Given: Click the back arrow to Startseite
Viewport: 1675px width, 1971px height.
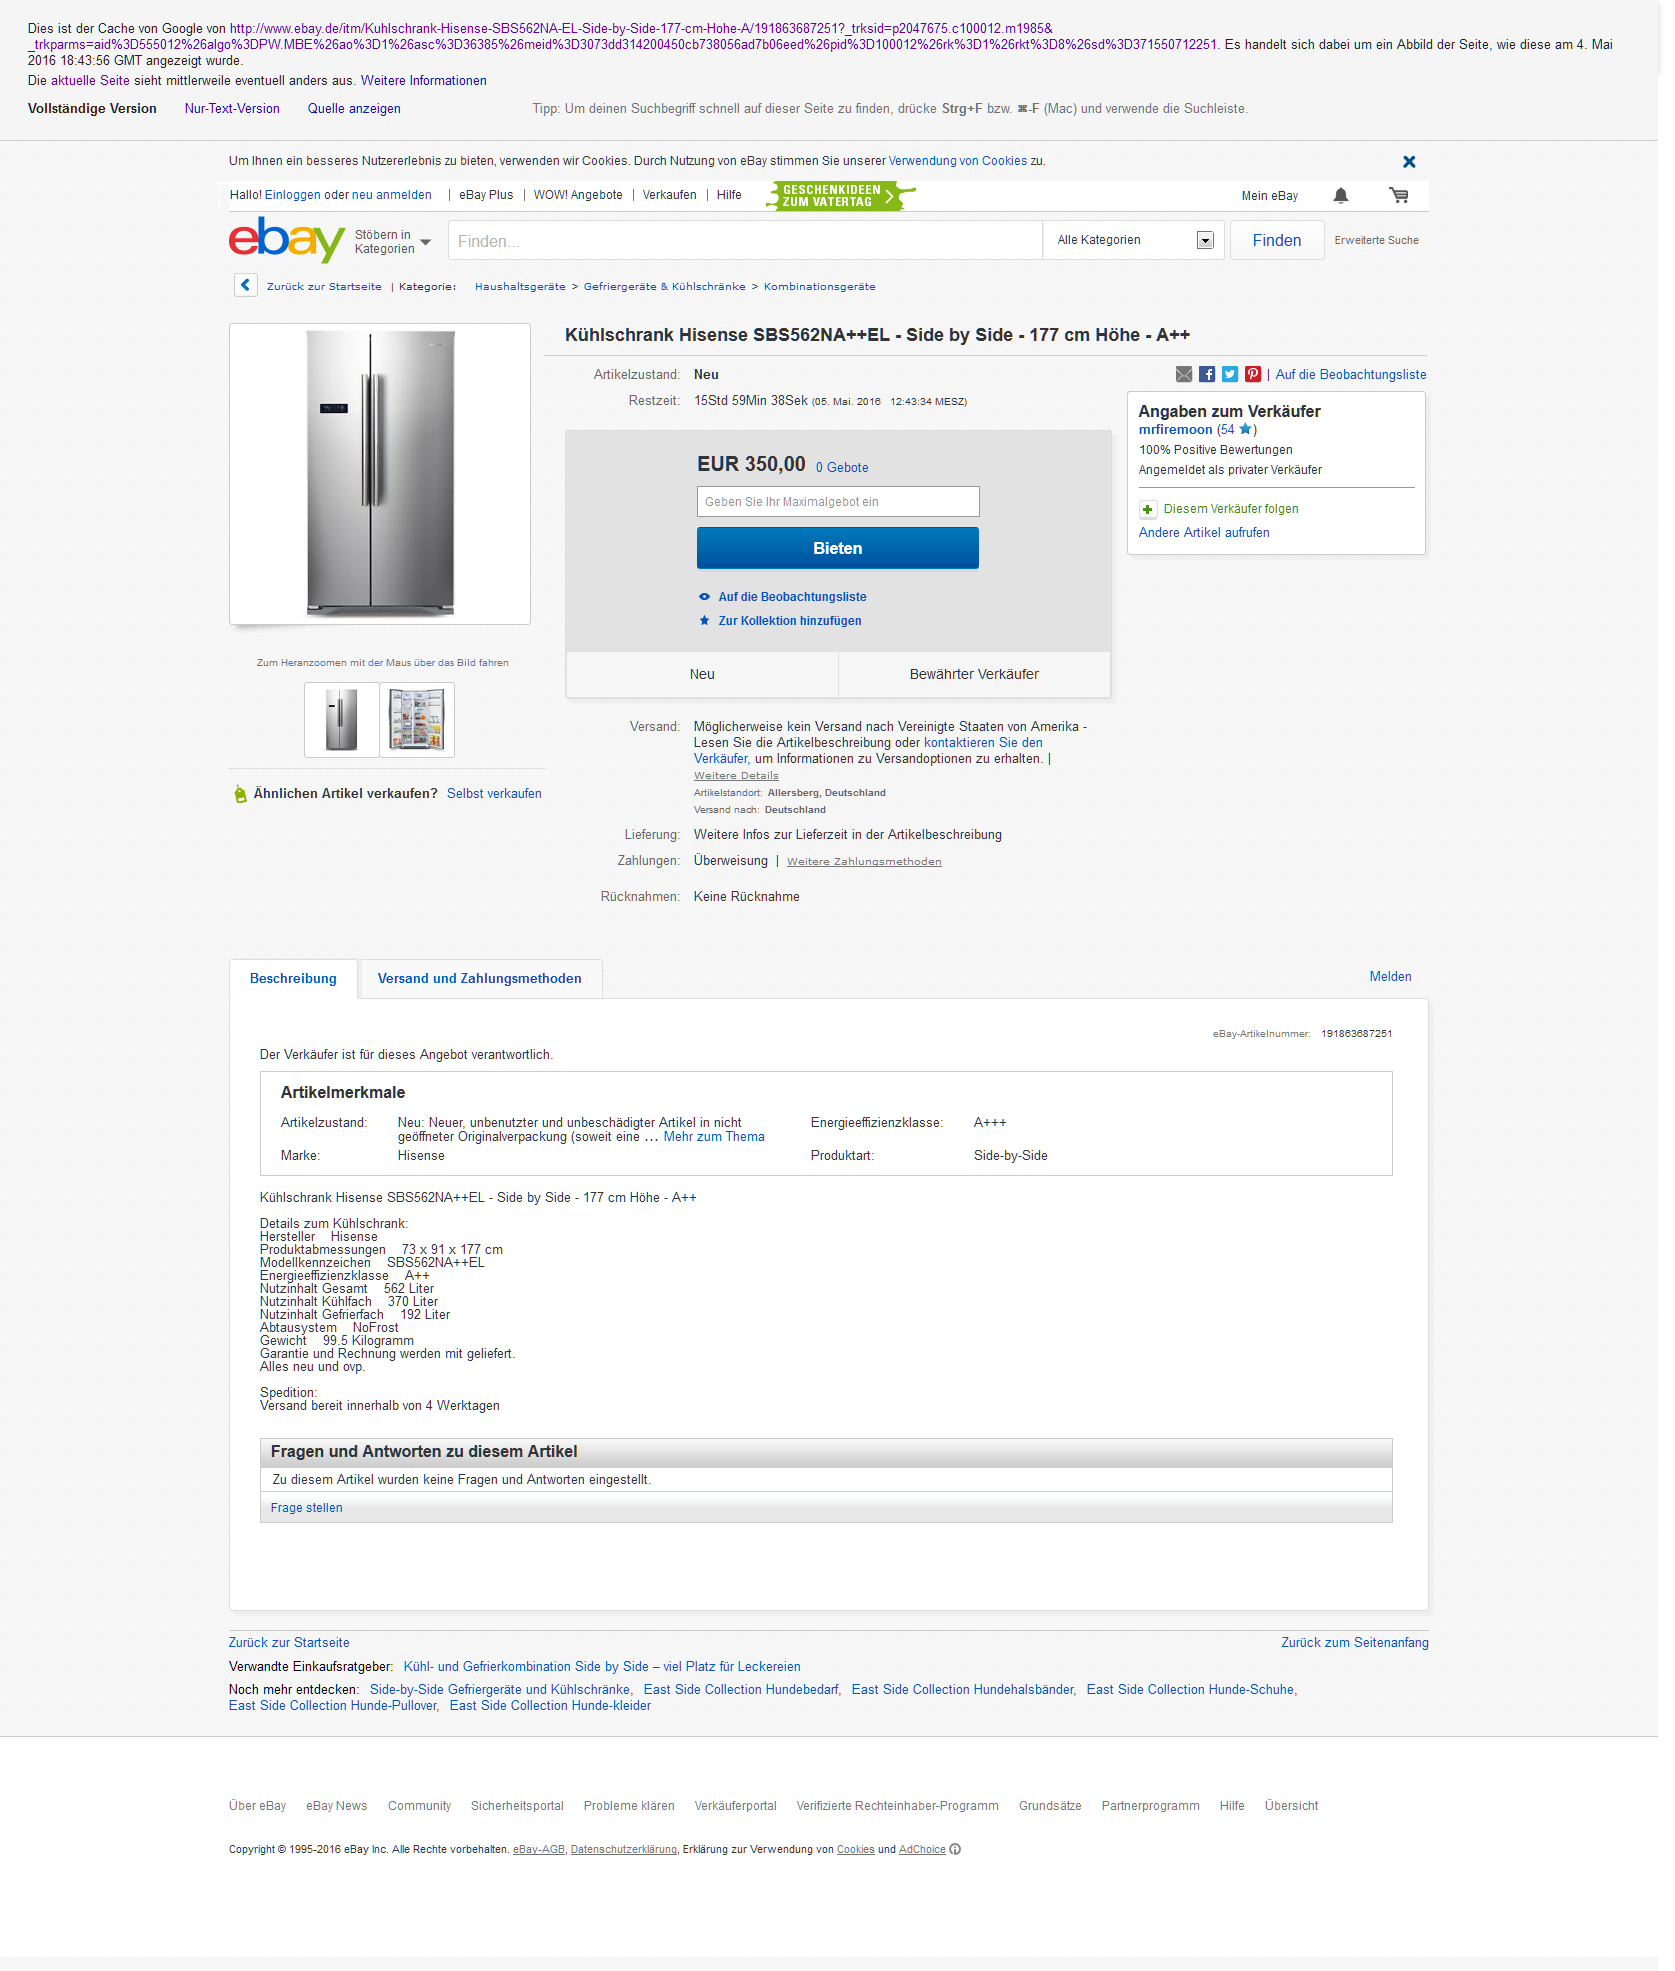Looking at the screenshot, I should click(x=246, y=286).
